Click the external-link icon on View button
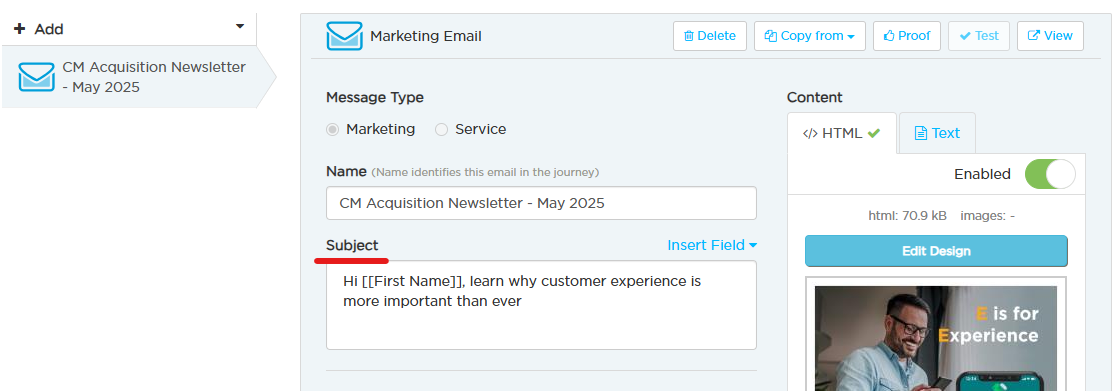This screenshot has width=1117, height=391. pyautogui.click(x=1034, y=36)
